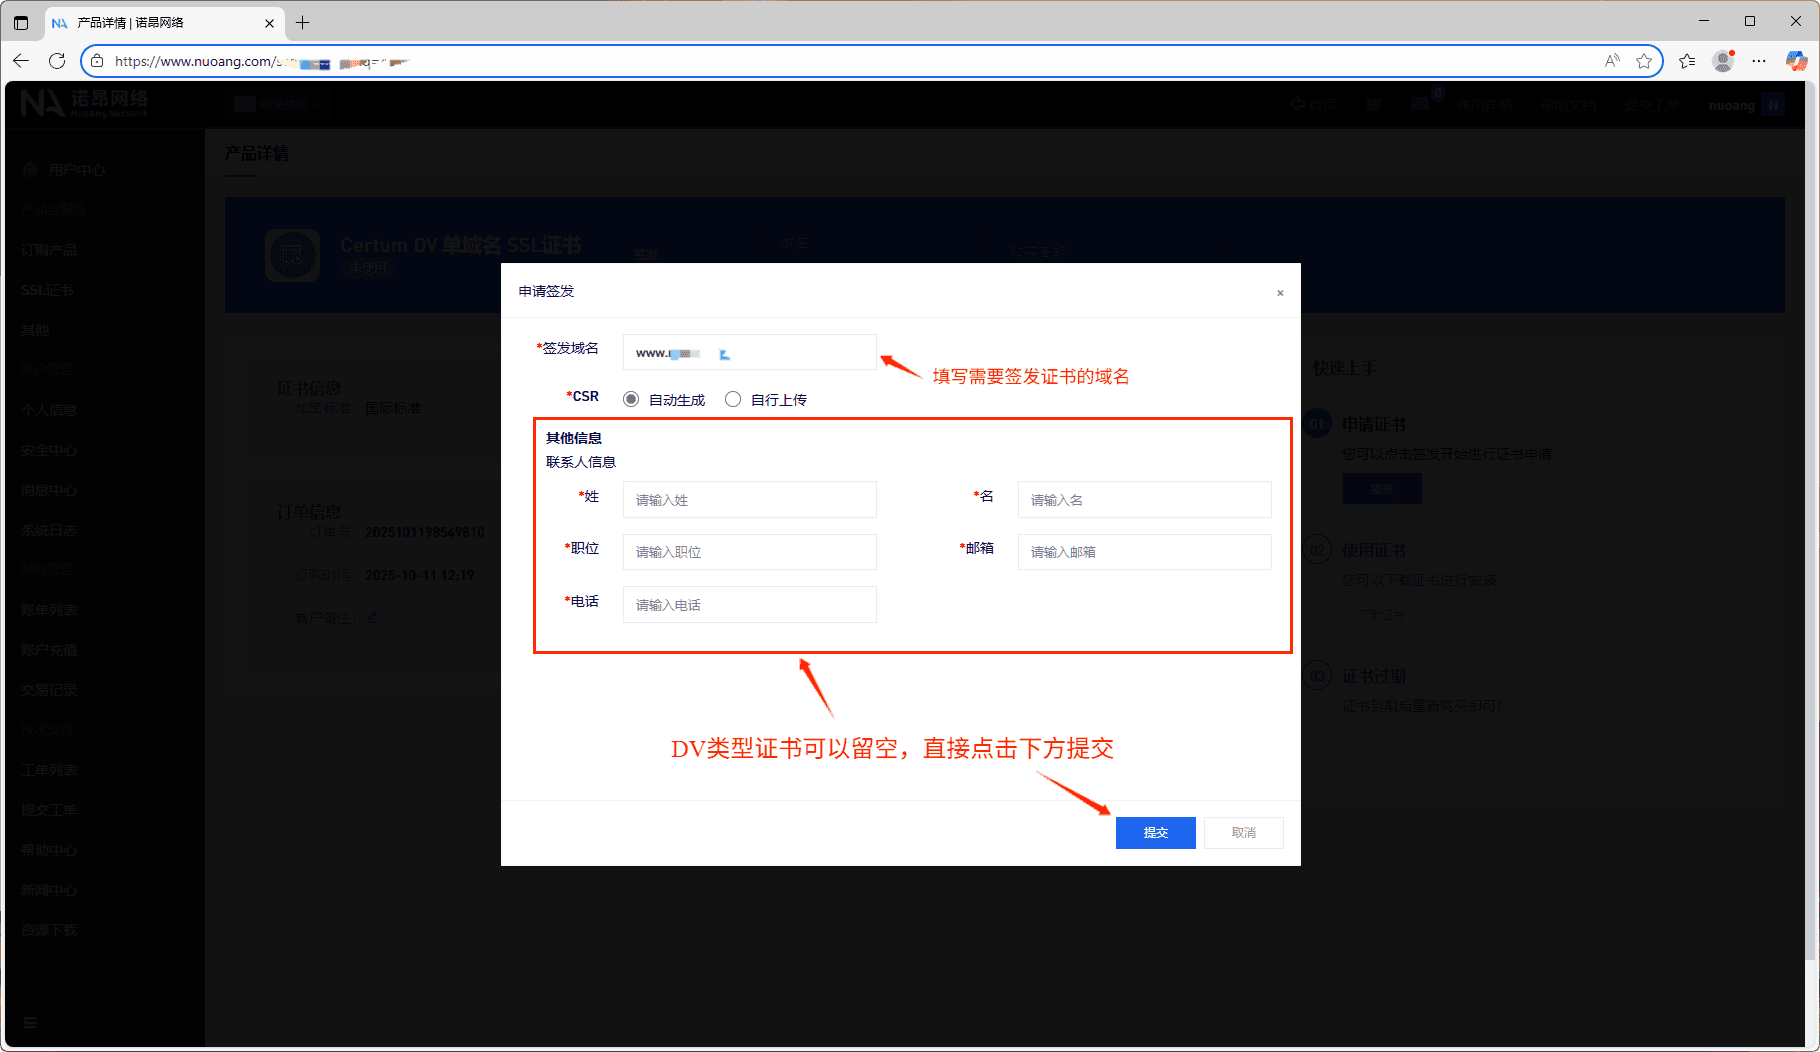Viewport: 1820px width, 1052px height.
Task: Open the favorites list
Action: pyautogui.click(x=1688, y=61)
